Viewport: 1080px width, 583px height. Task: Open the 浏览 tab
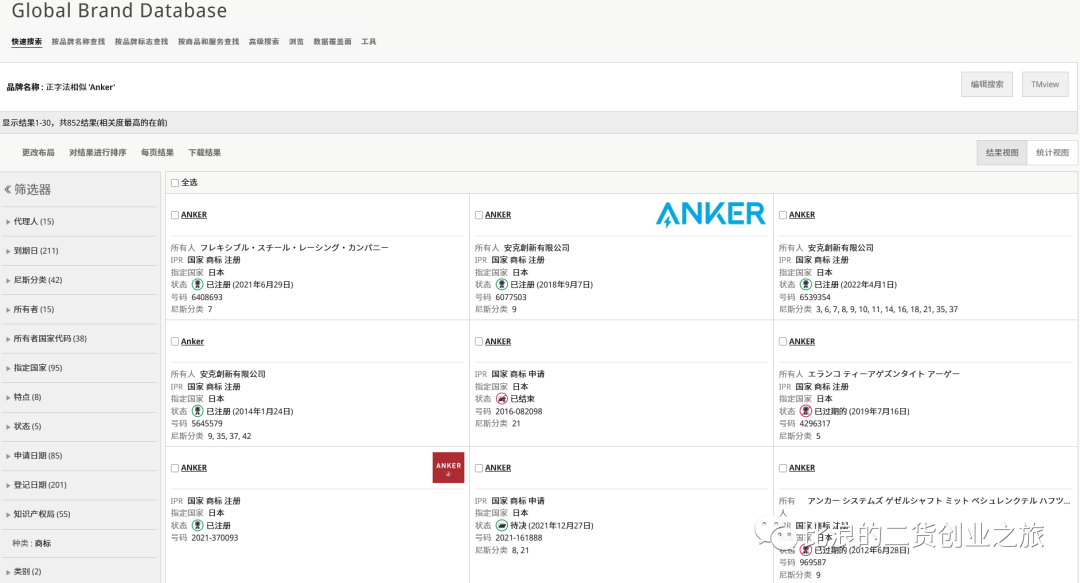(296, 41)
